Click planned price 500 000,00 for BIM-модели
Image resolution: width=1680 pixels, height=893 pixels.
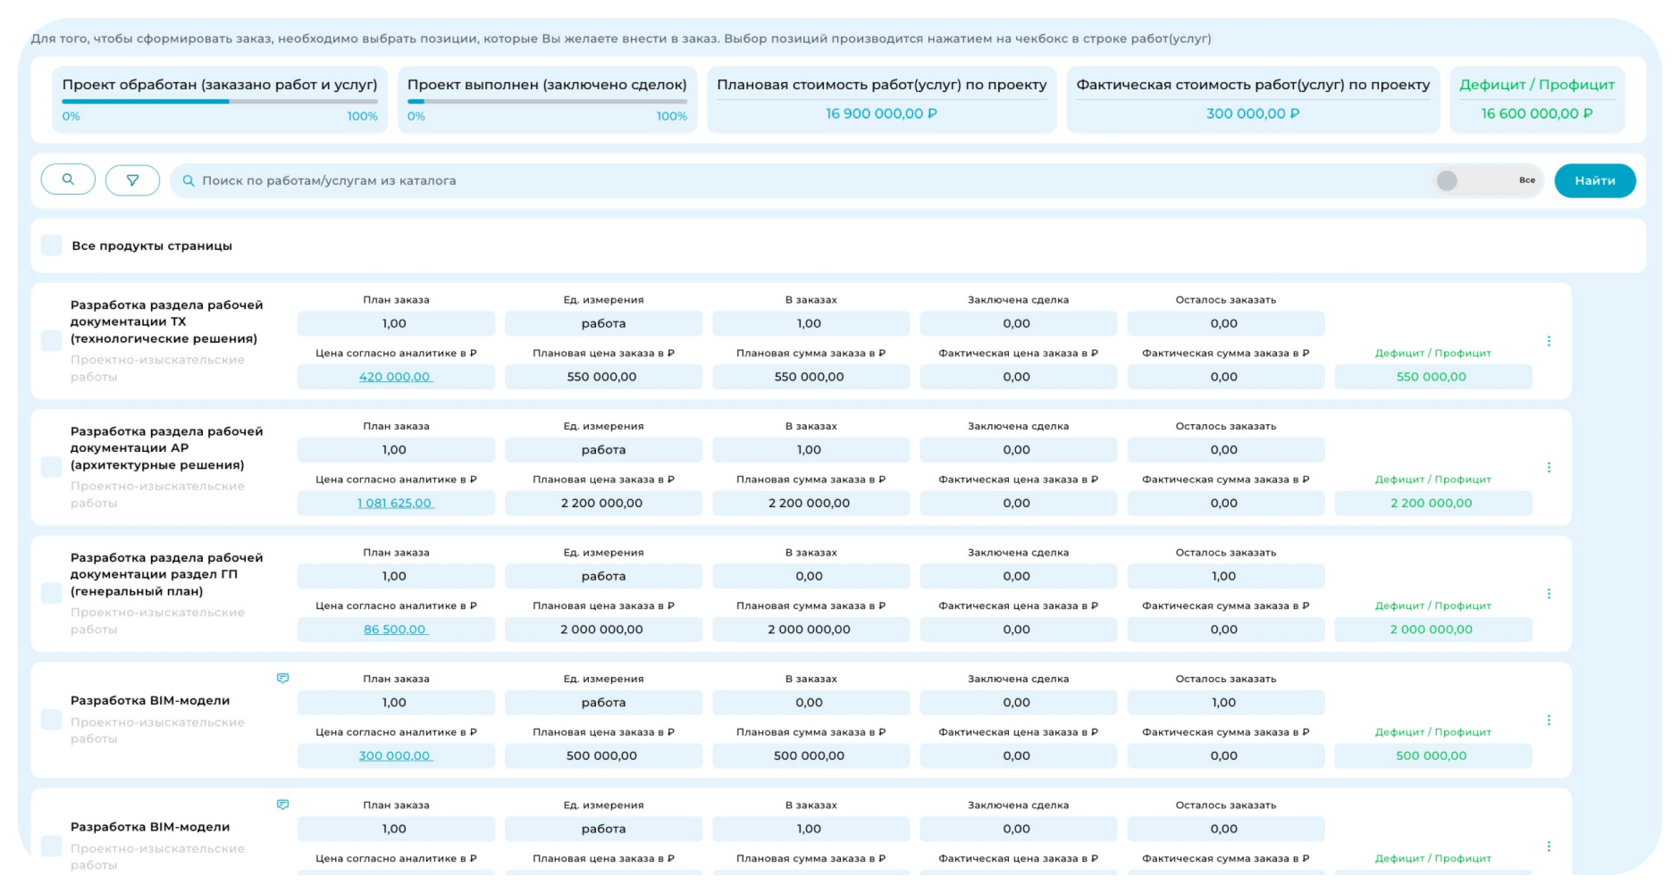(x=602, y=756)
